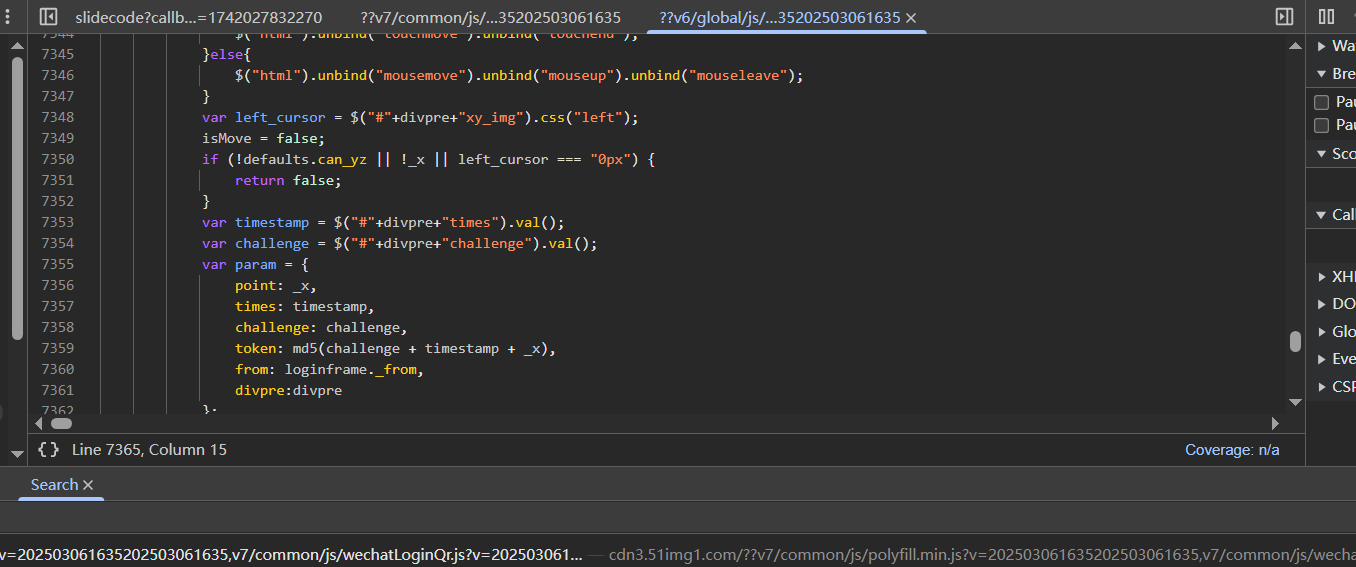The image size is (1356, 567).
Task: Click line number 7352 in gutter
Action: (57, 201)
